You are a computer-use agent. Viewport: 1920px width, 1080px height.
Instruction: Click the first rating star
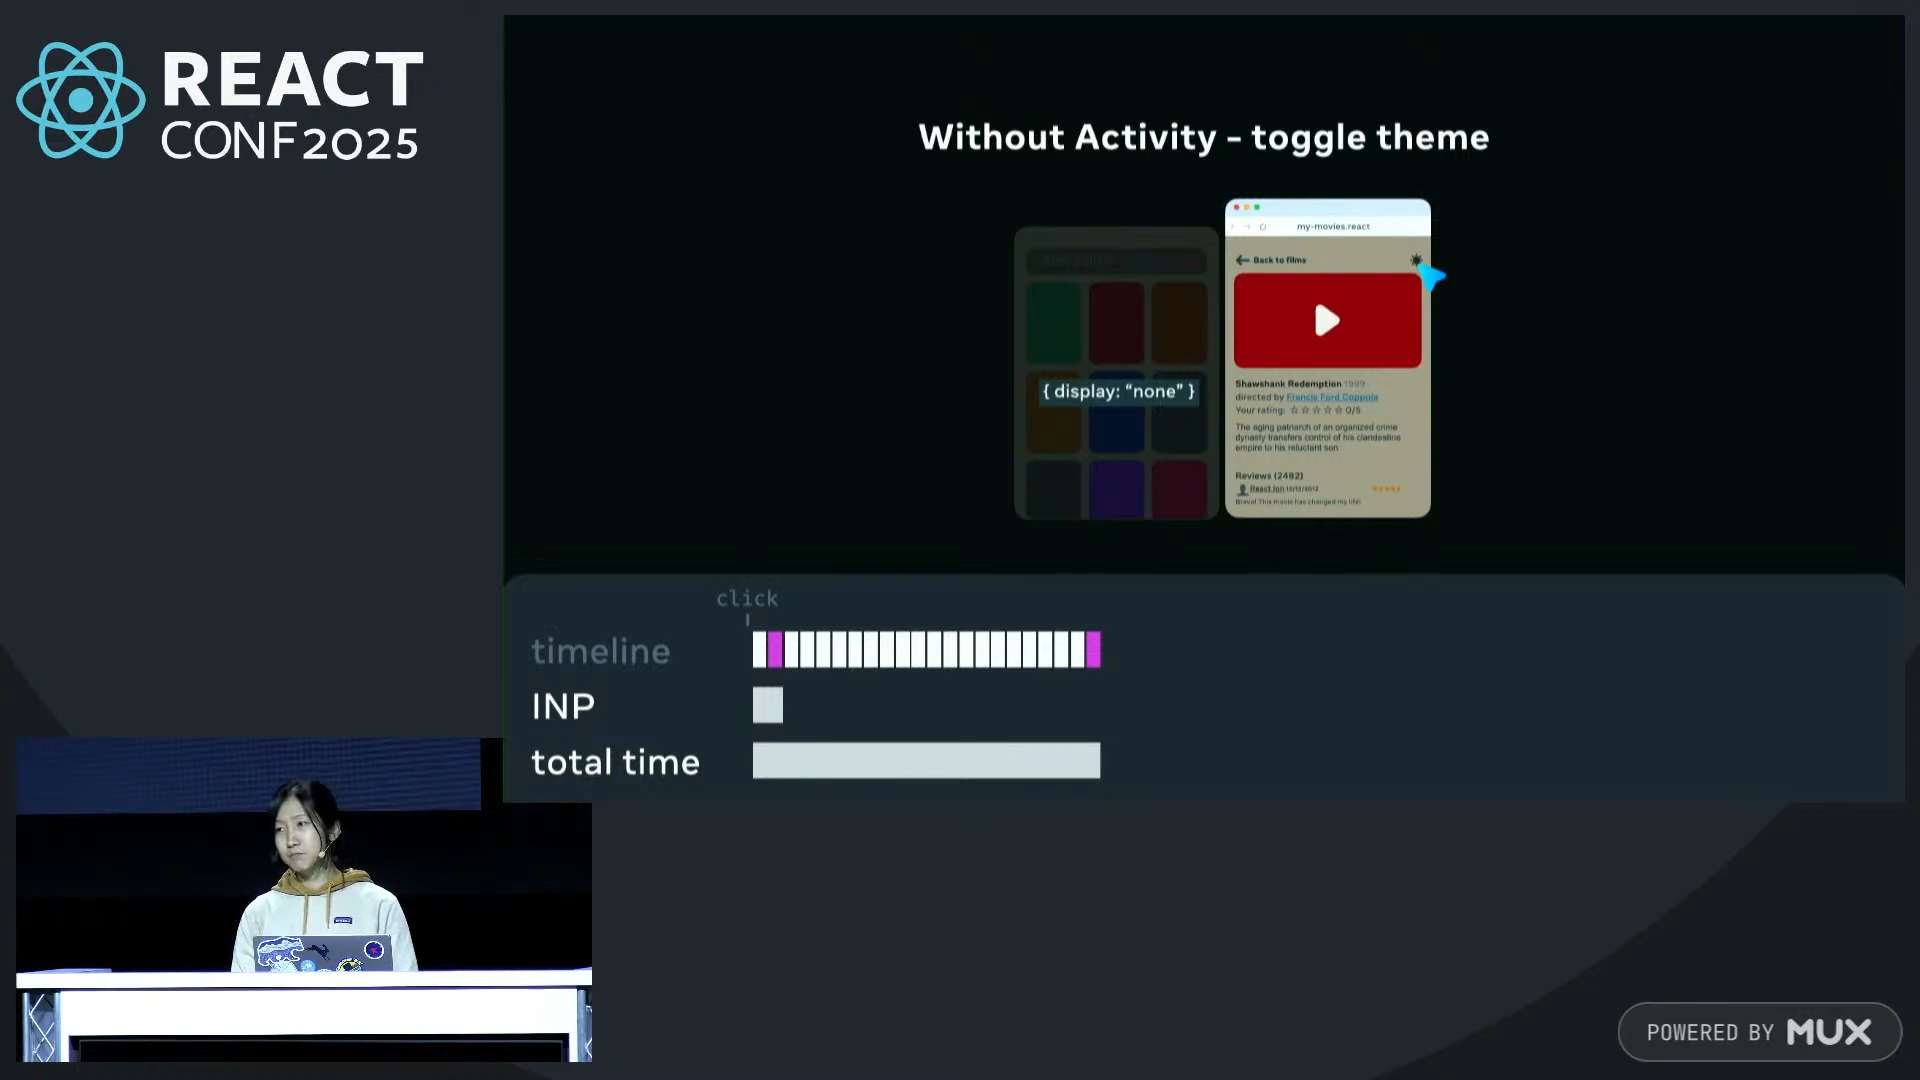point(1294,410)
